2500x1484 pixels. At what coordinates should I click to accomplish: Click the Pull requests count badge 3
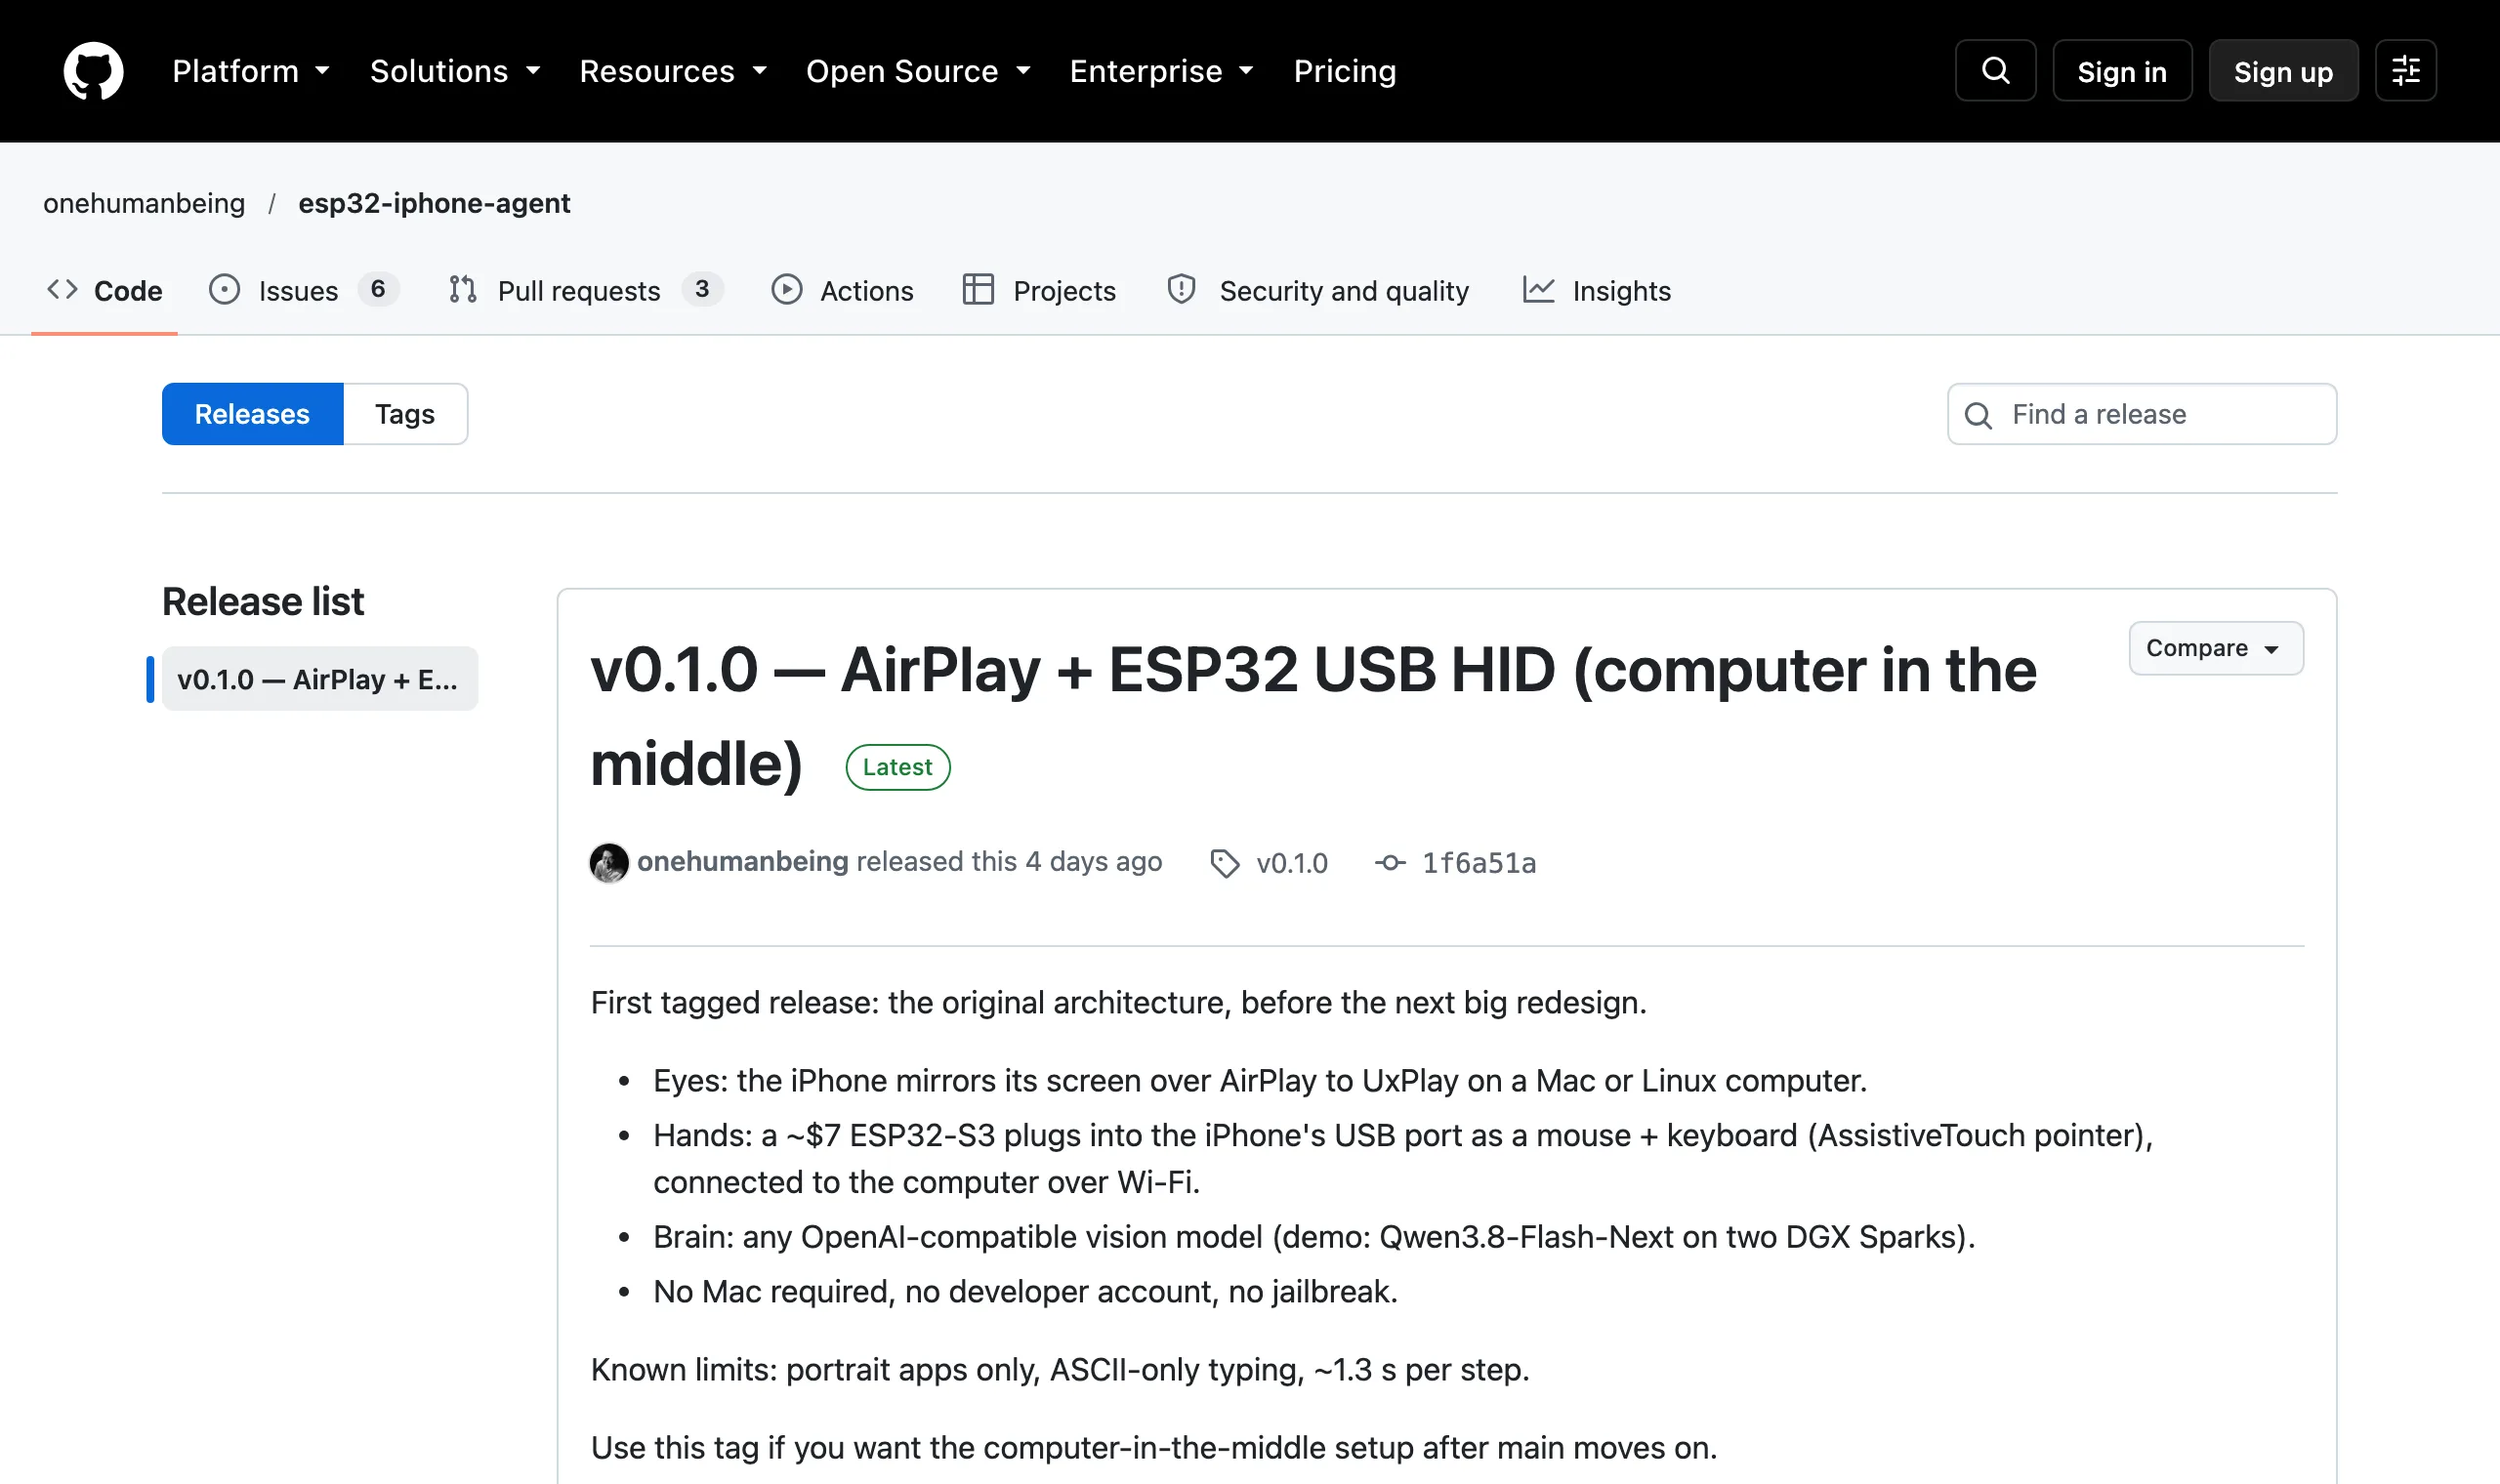[x=702, y=289]
